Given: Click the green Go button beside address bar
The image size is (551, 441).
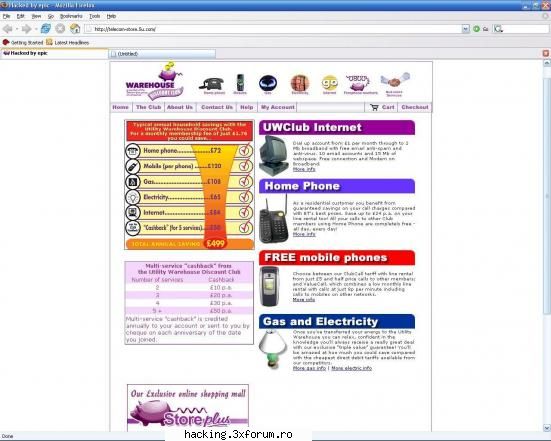Looking at the screenshot, I should (477, 29).
